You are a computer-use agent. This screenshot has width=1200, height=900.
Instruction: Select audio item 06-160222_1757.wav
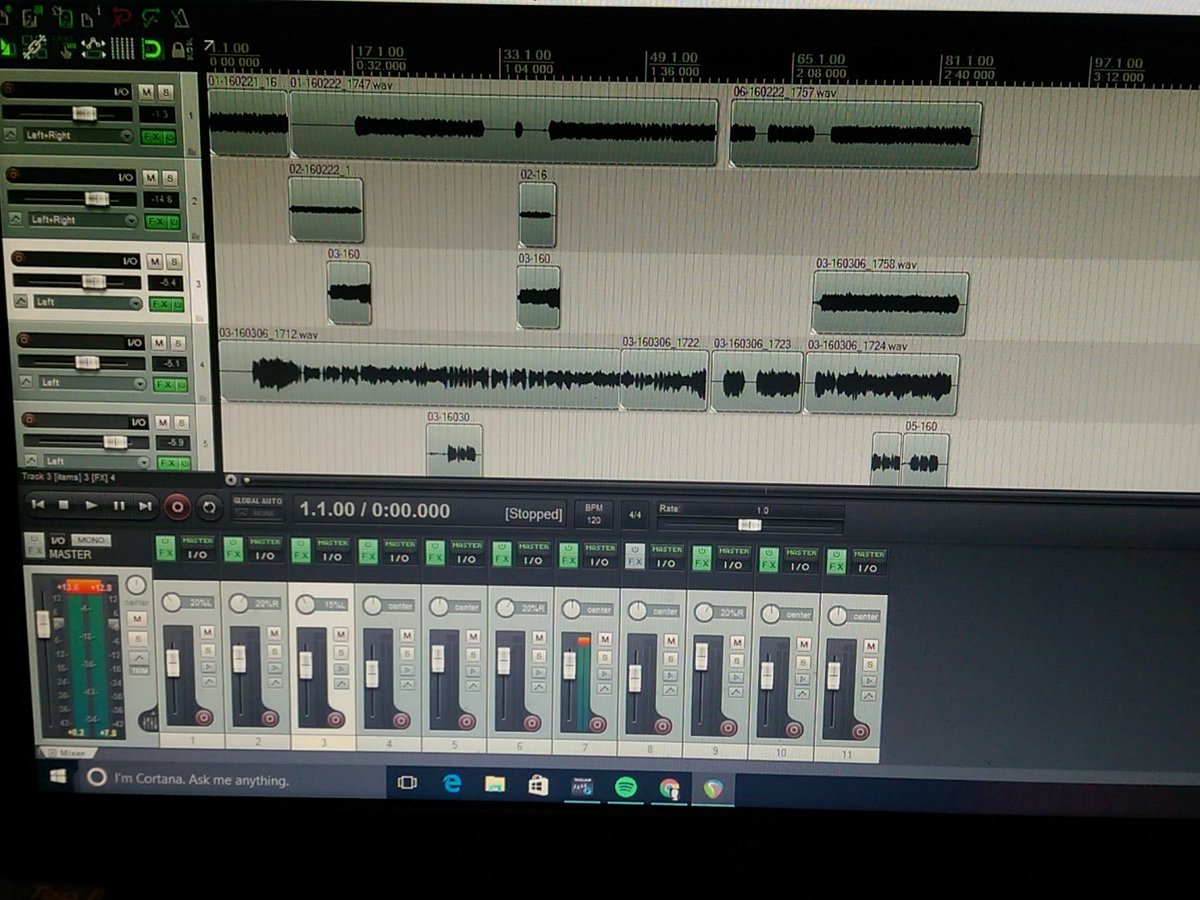(x=855, y=134)
